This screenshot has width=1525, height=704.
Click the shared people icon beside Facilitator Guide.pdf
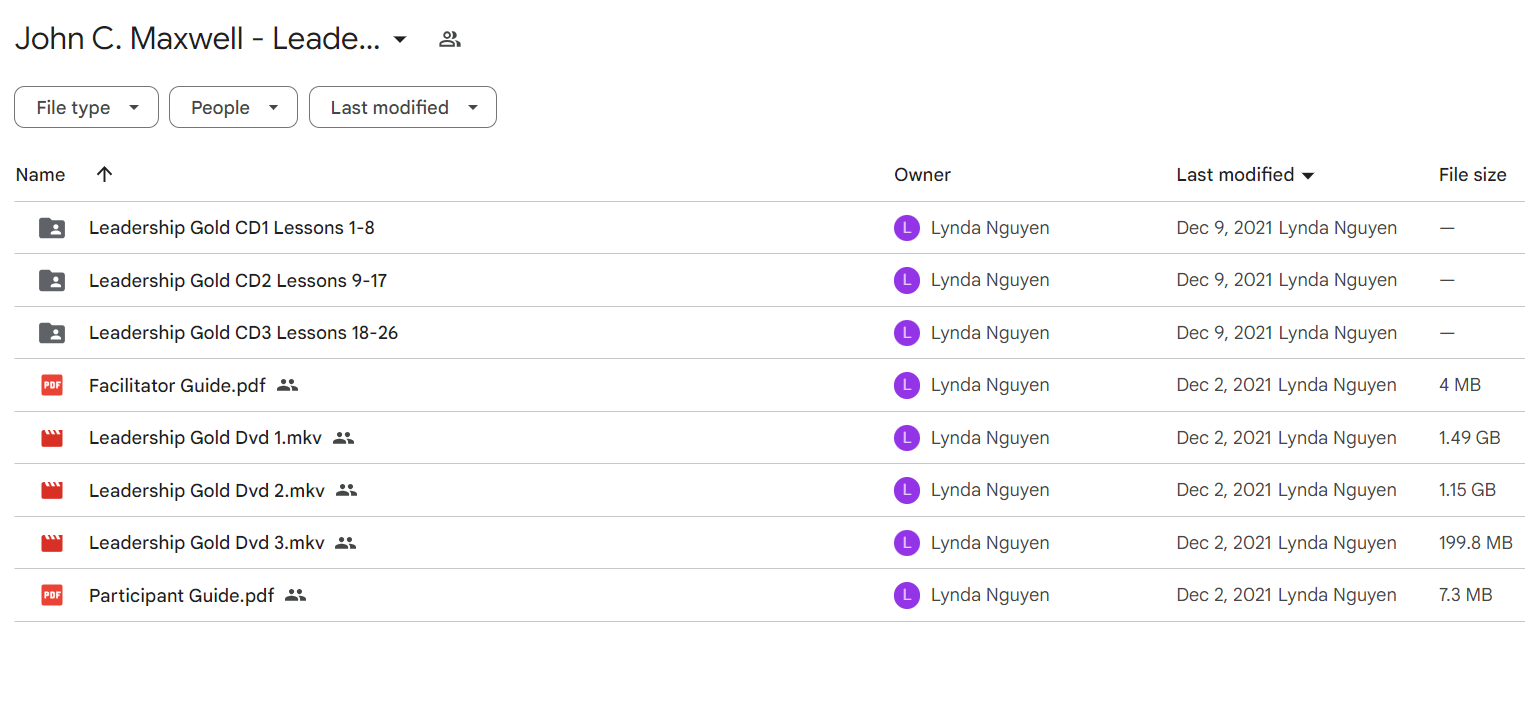point(288,385)
